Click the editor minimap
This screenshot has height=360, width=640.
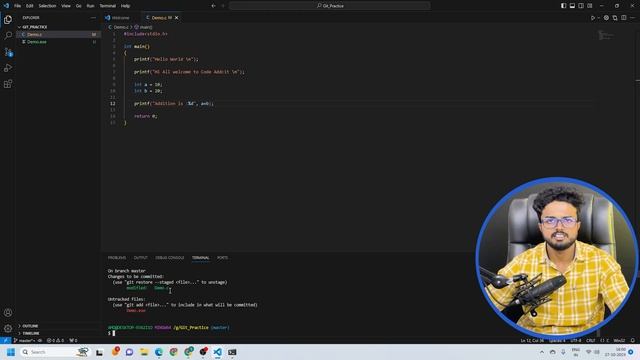coord(606,36)
